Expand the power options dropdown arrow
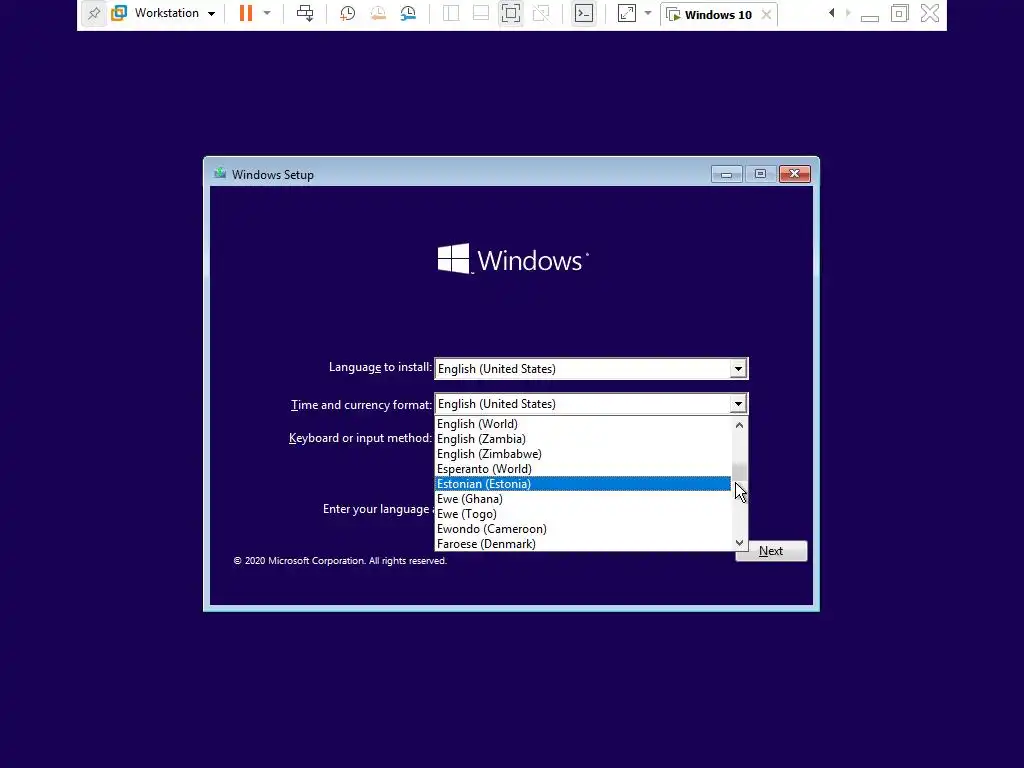This screenshot has height=768, width=1024. [266, 13]
